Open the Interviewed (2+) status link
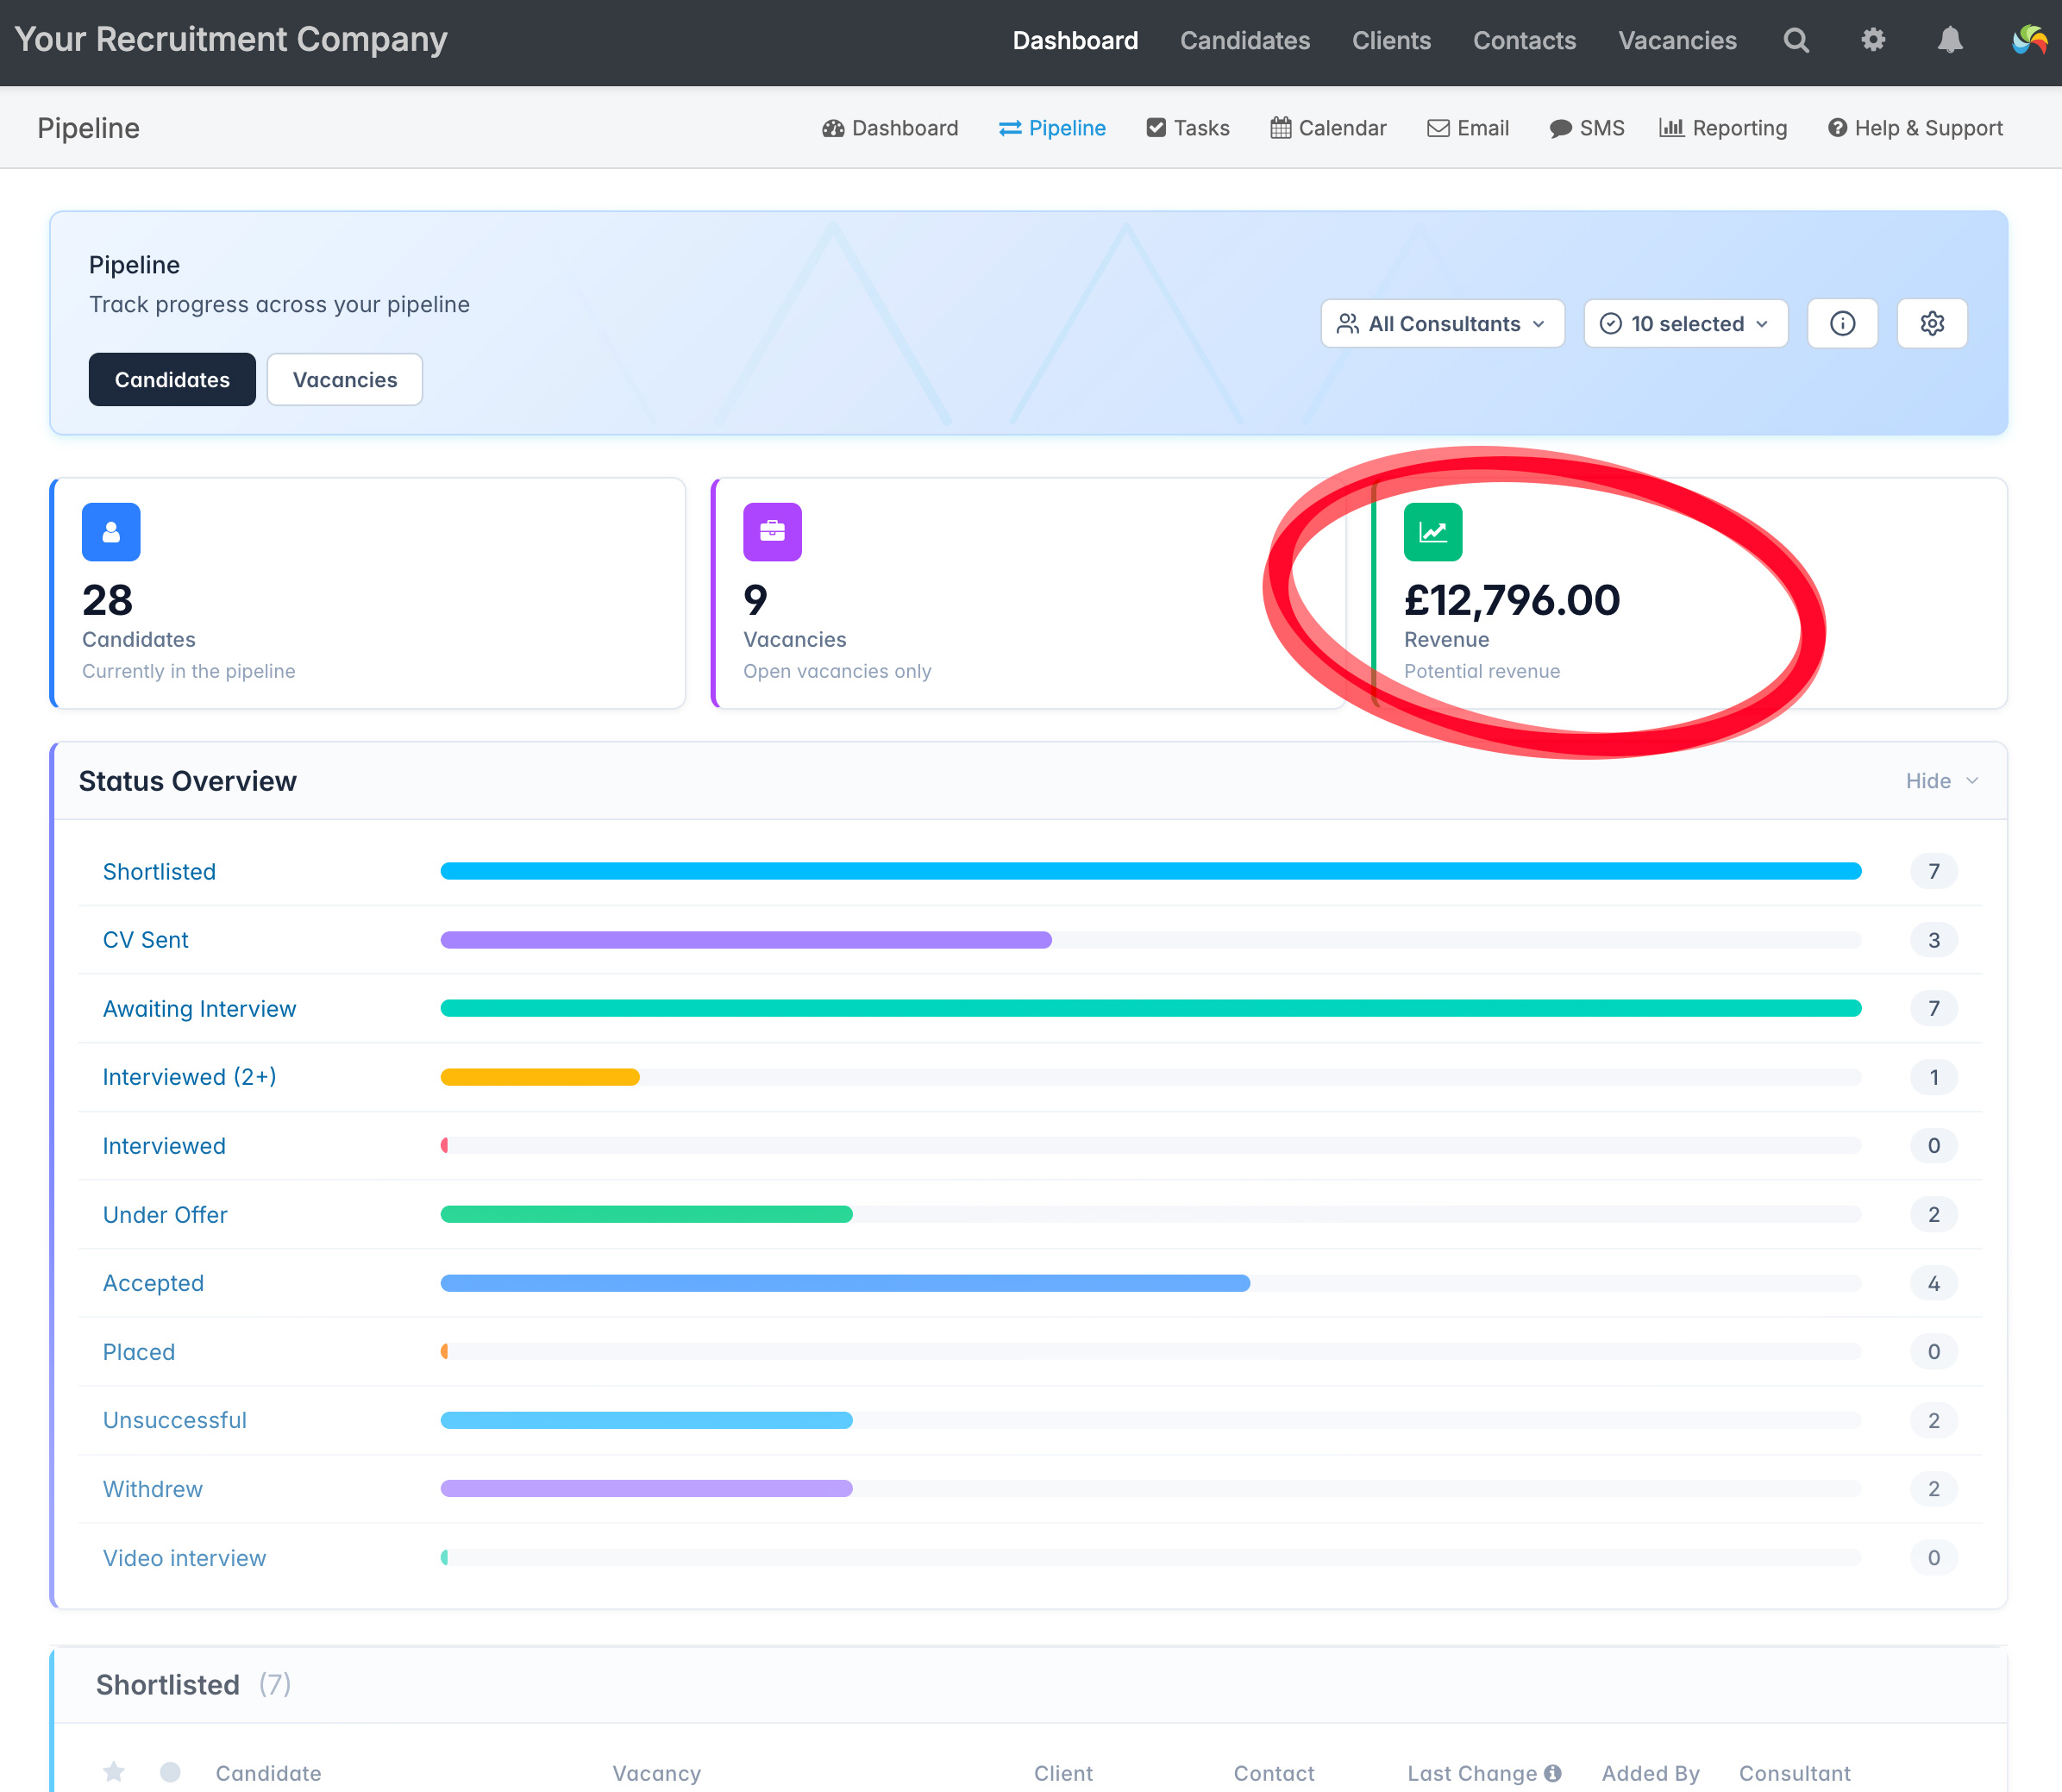The width and height of the screenshot is (2062, 1792). [x=189, y=1077]
